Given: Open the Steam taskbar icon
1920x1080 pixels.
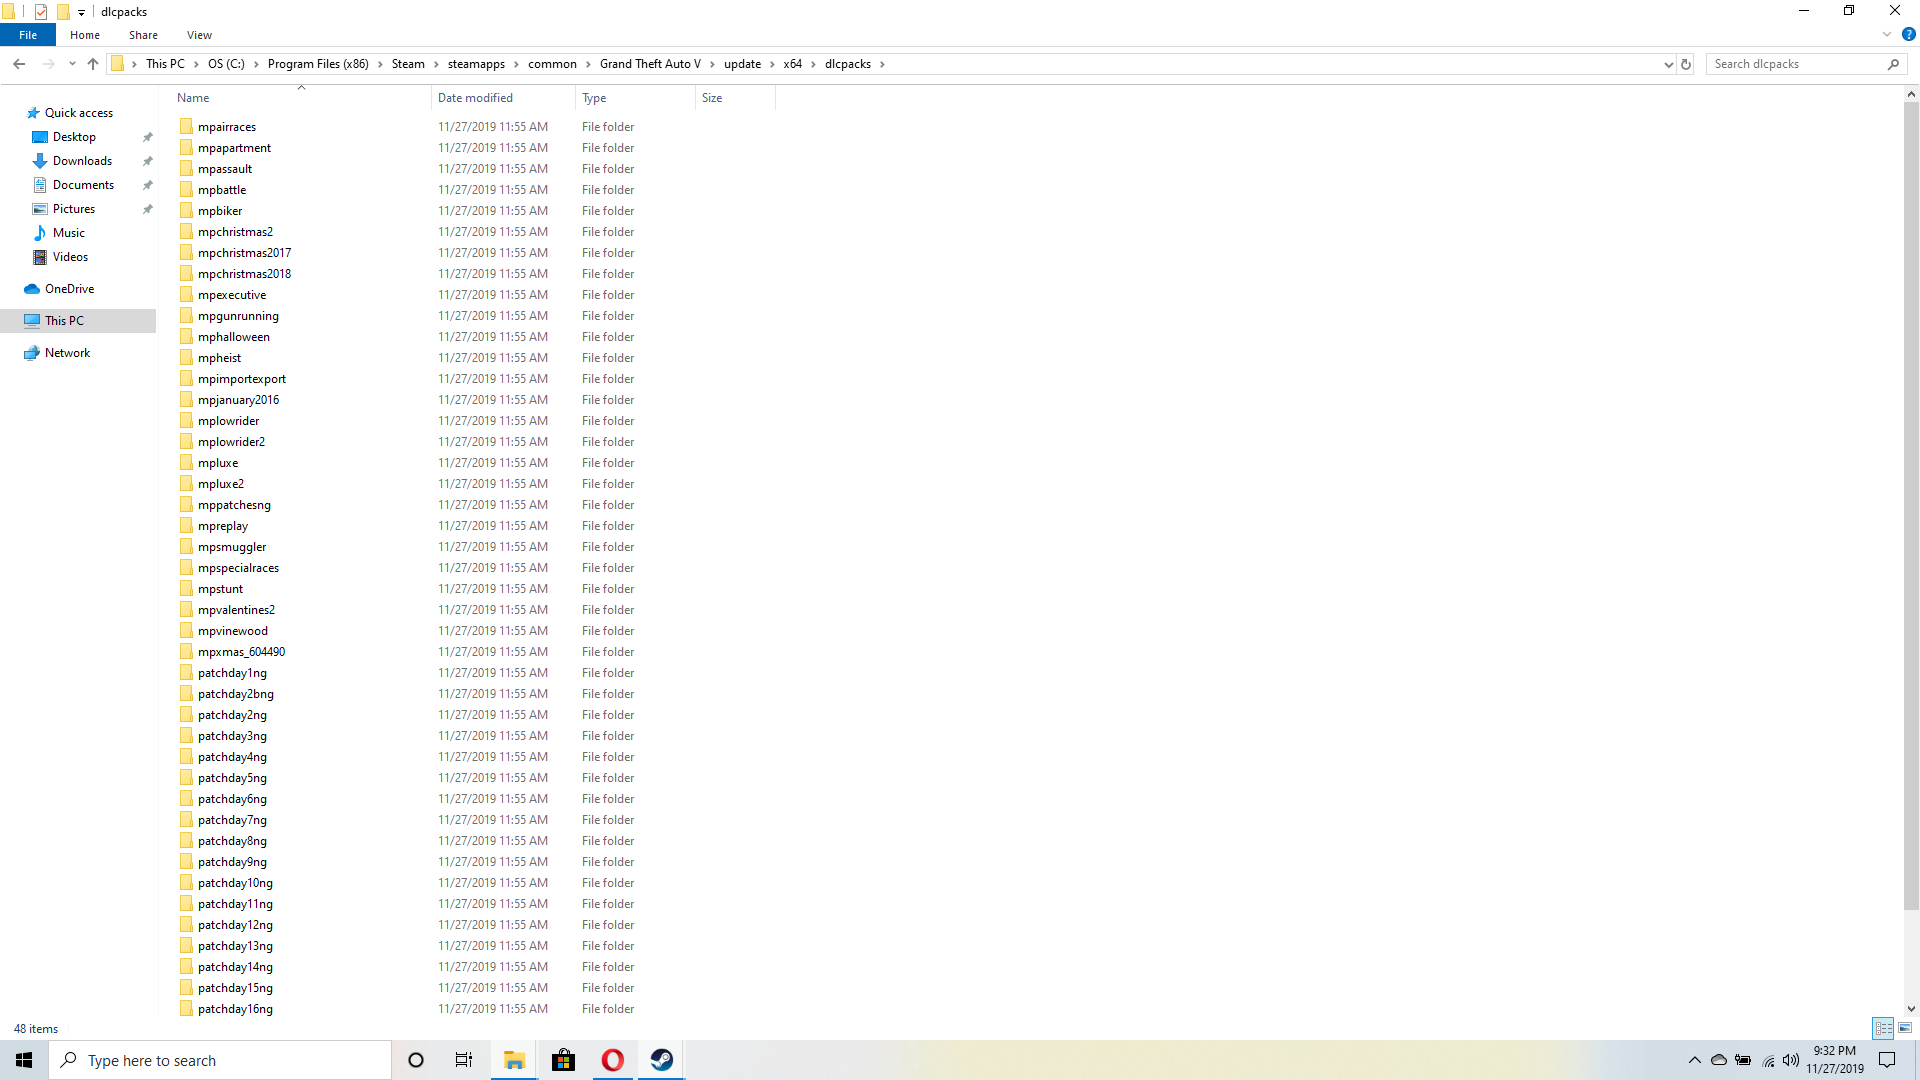Looking at the screenshot, I should [x=661, y=1060].
